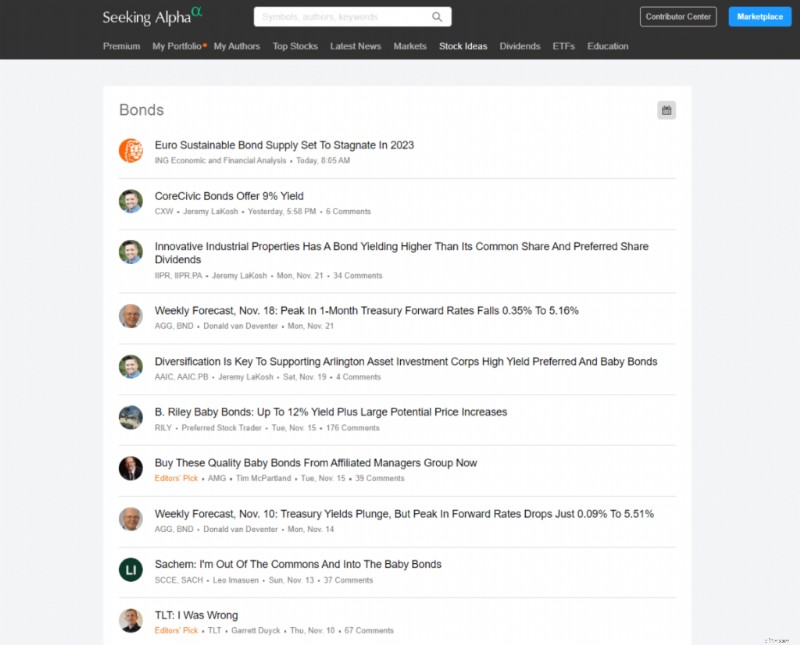The height and width of the screenshot is (645, 800).
Task: Click ING Economic and Financial Analysis author
Action: [220, 161]
